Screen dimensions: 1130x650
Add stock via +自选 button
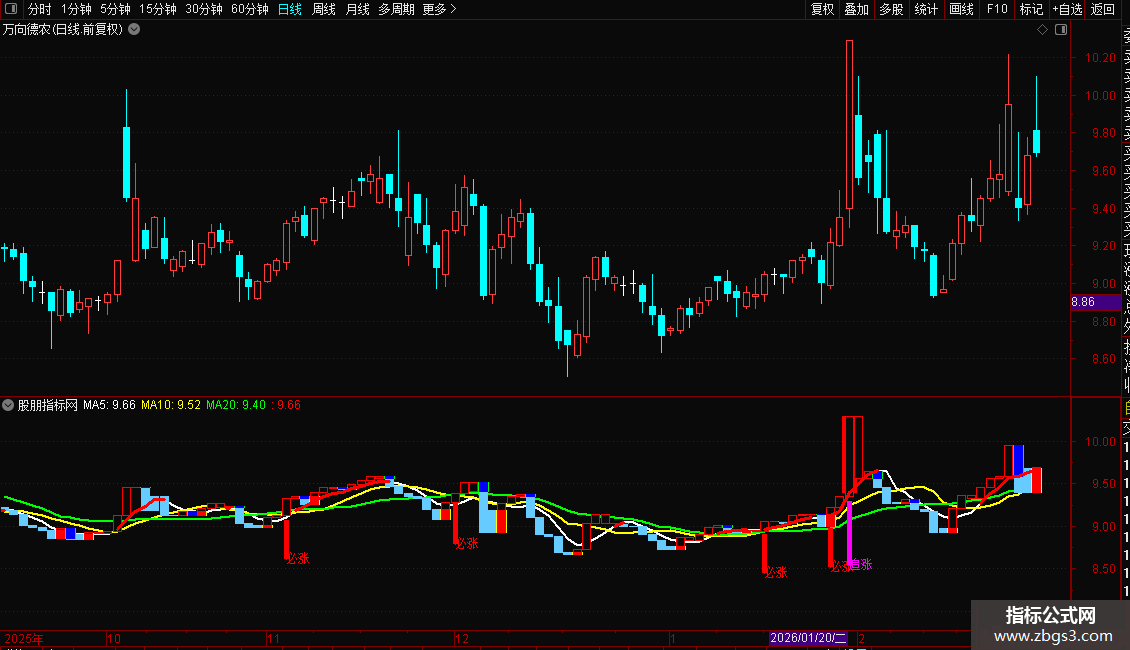point(1067,9)
